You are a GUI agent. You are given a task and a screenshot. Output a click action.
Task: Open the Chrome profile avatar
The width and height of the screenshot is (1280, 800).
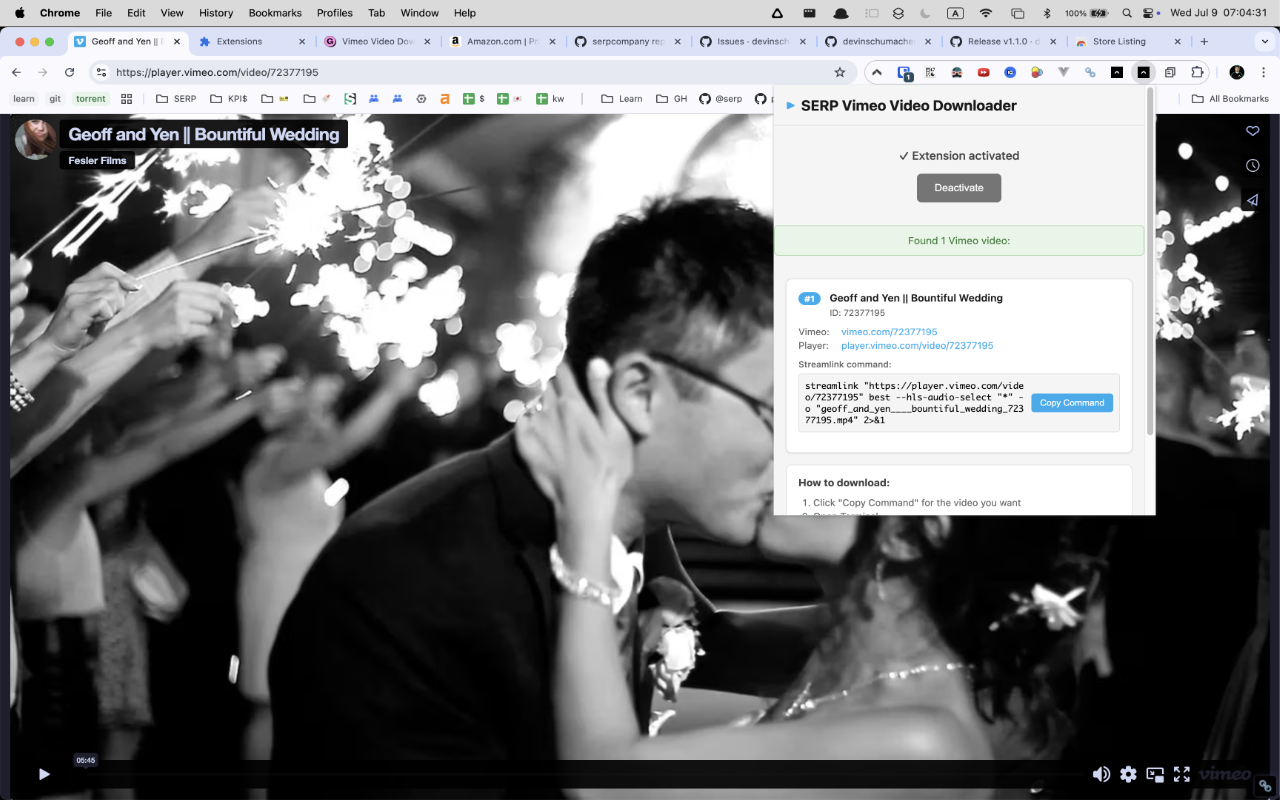tap(1237, 72)
